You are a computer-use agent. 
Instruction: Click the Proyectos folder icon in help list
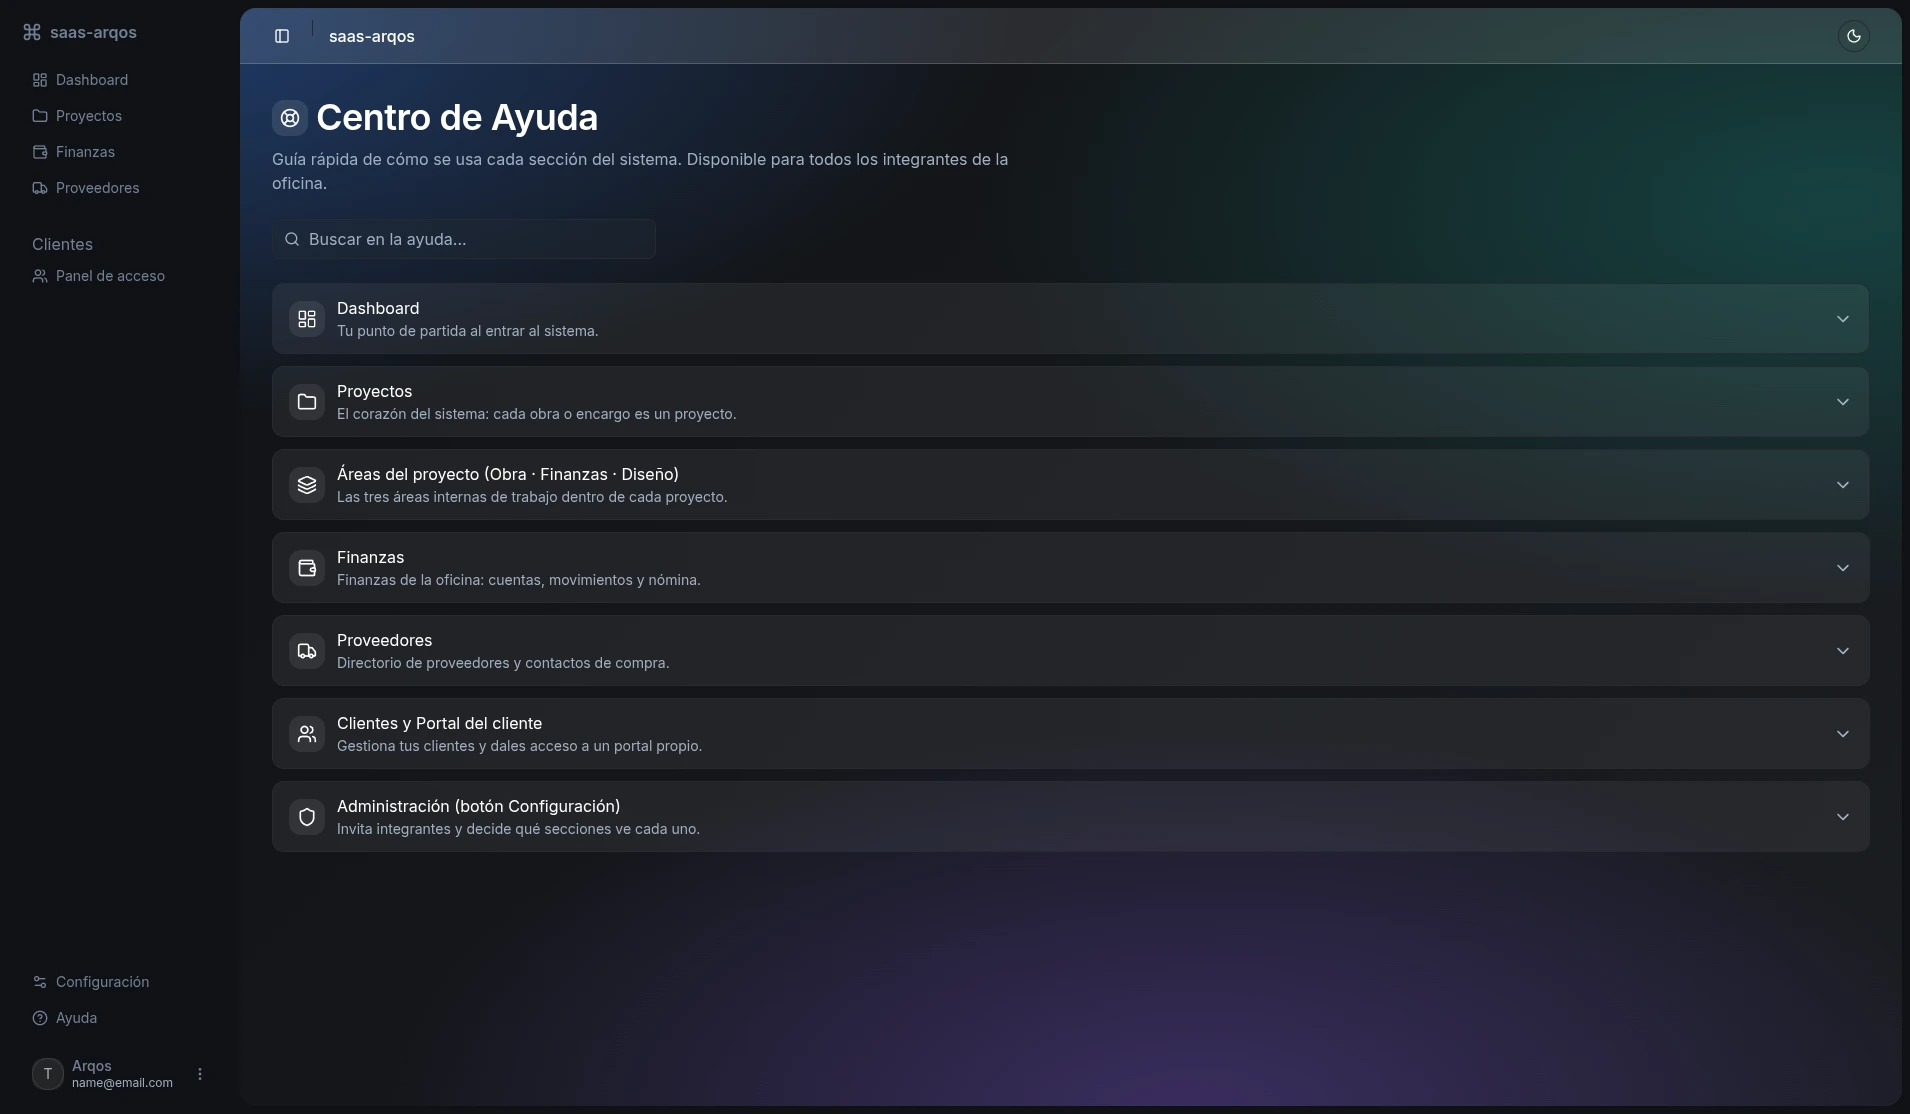(x=307, y=402)
